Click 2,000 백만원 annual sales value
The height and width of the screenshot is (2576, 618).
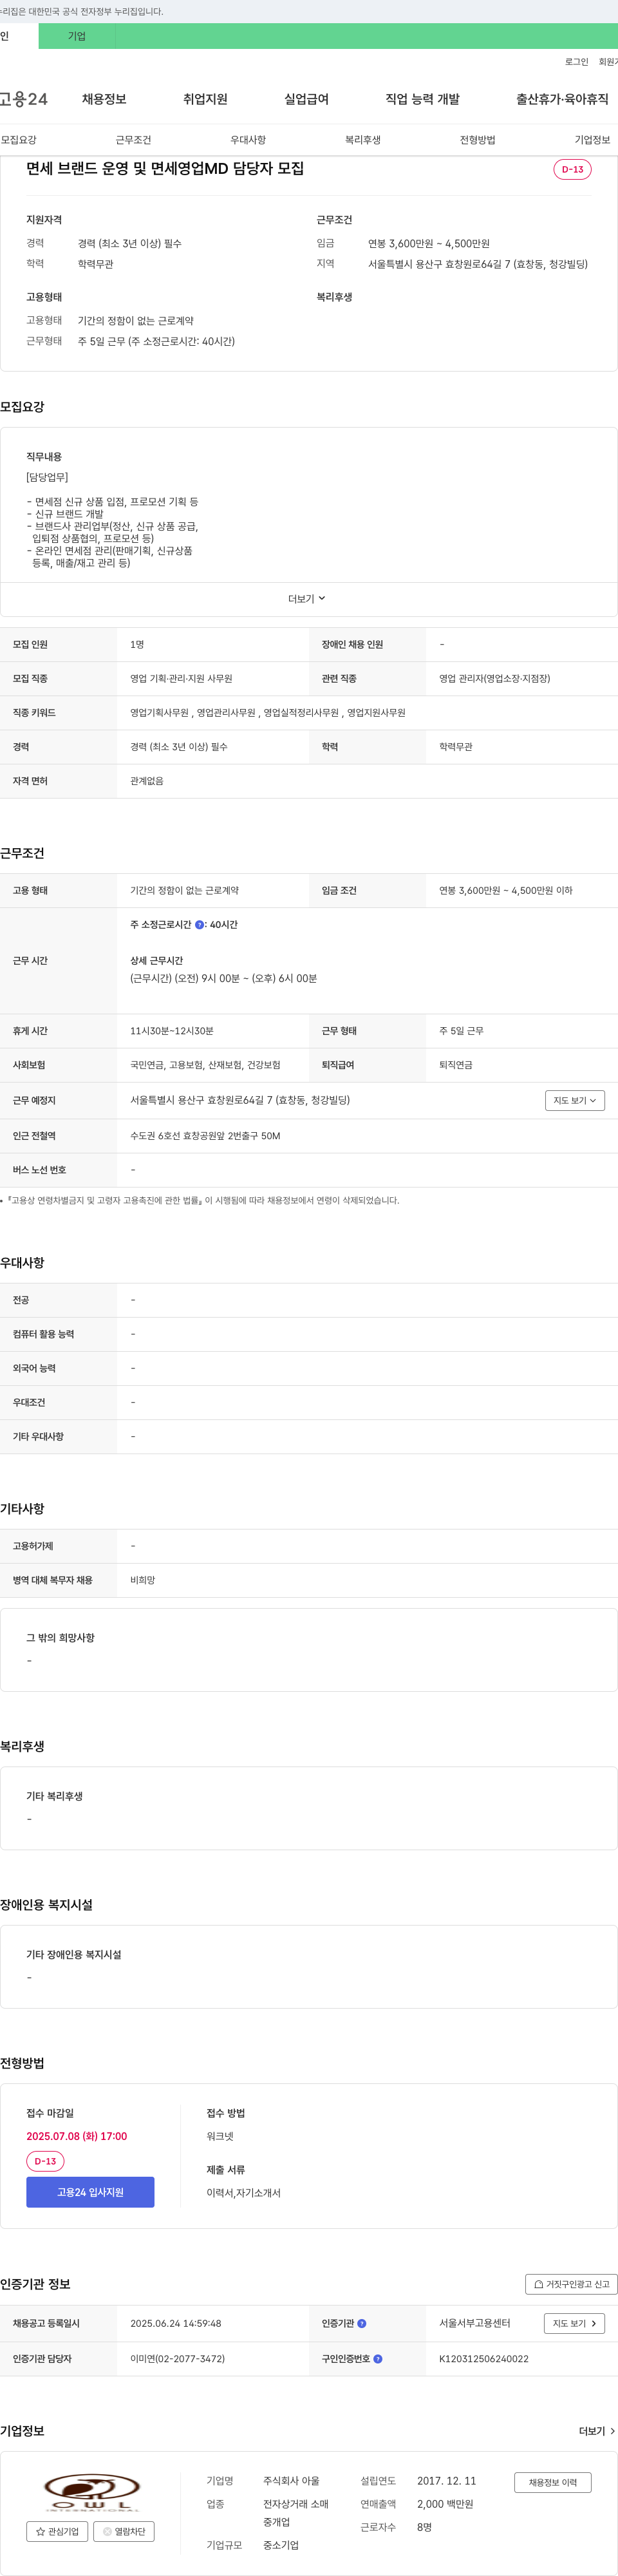(x=445, y=2504)
